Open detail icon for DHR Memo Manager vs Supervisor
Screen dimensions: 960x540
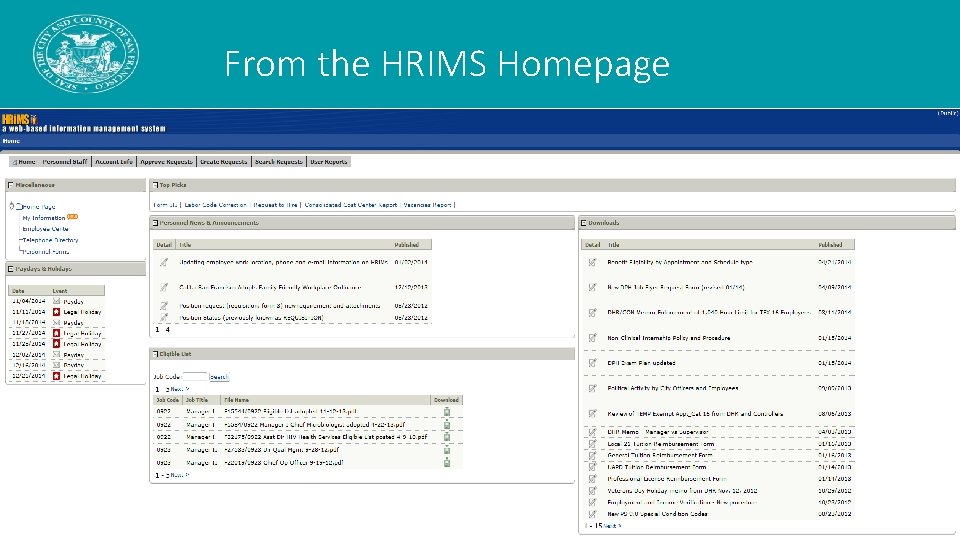(592, 432)
